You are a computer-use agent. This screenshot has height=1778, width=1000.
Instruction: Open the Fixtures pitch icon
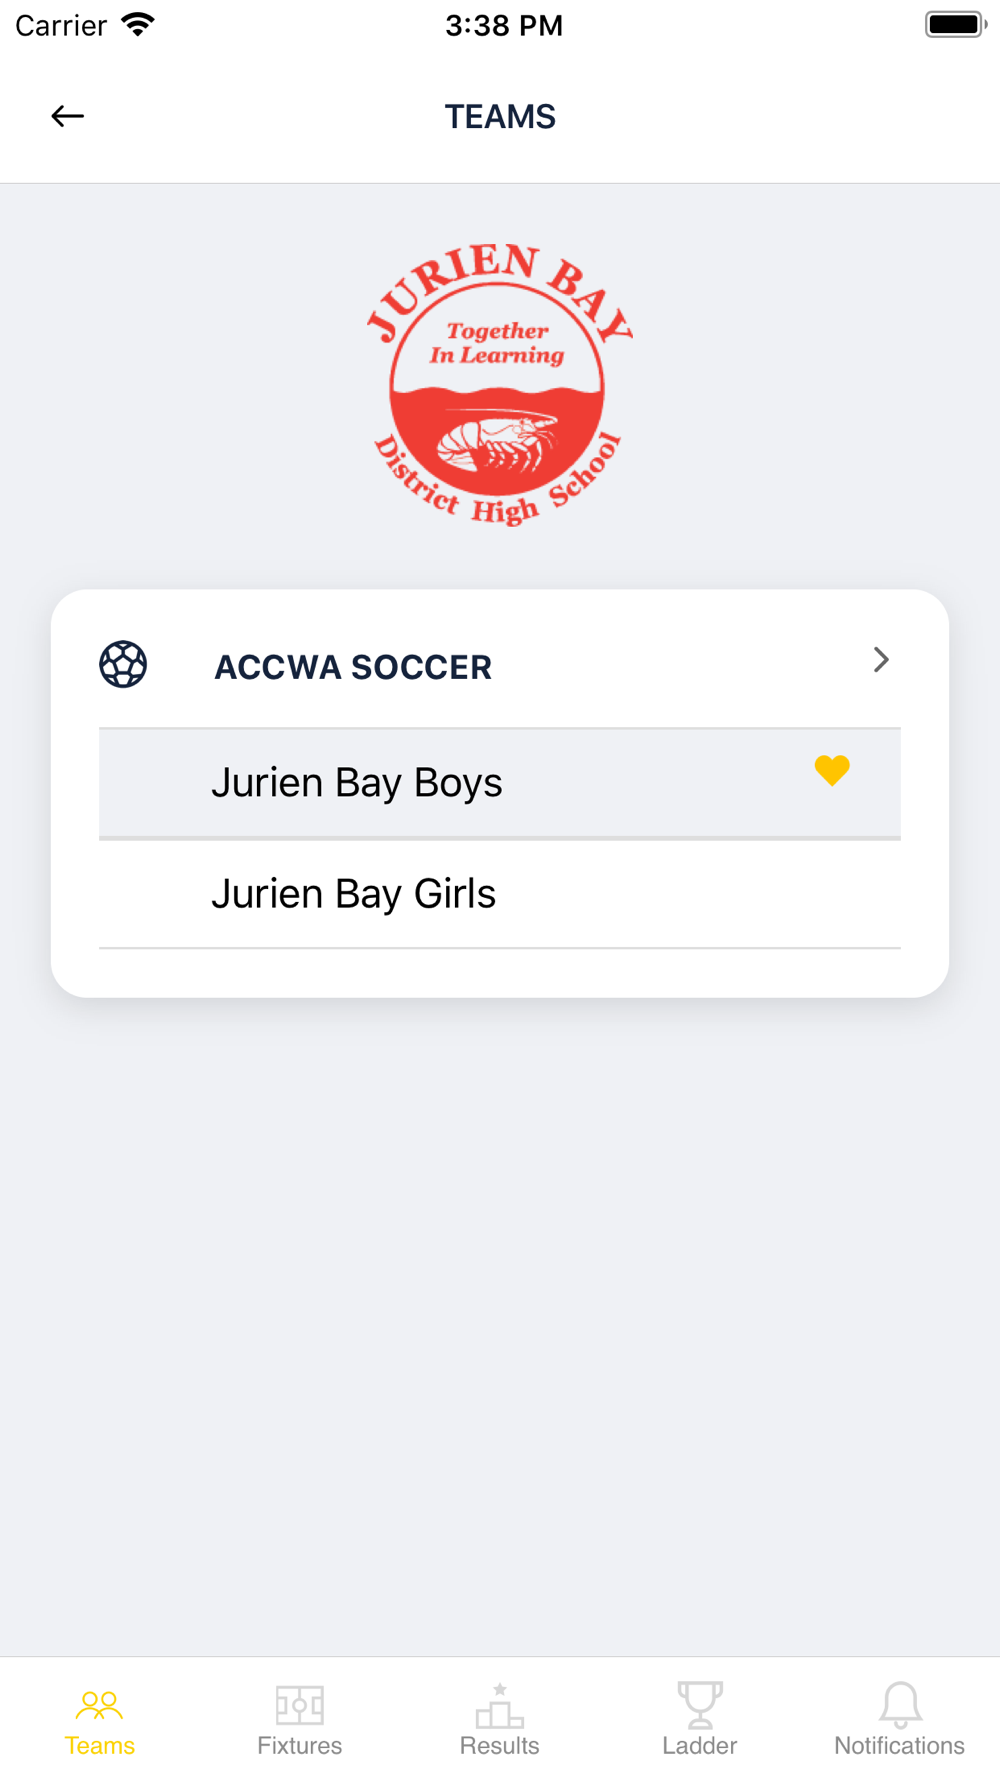300,1705
